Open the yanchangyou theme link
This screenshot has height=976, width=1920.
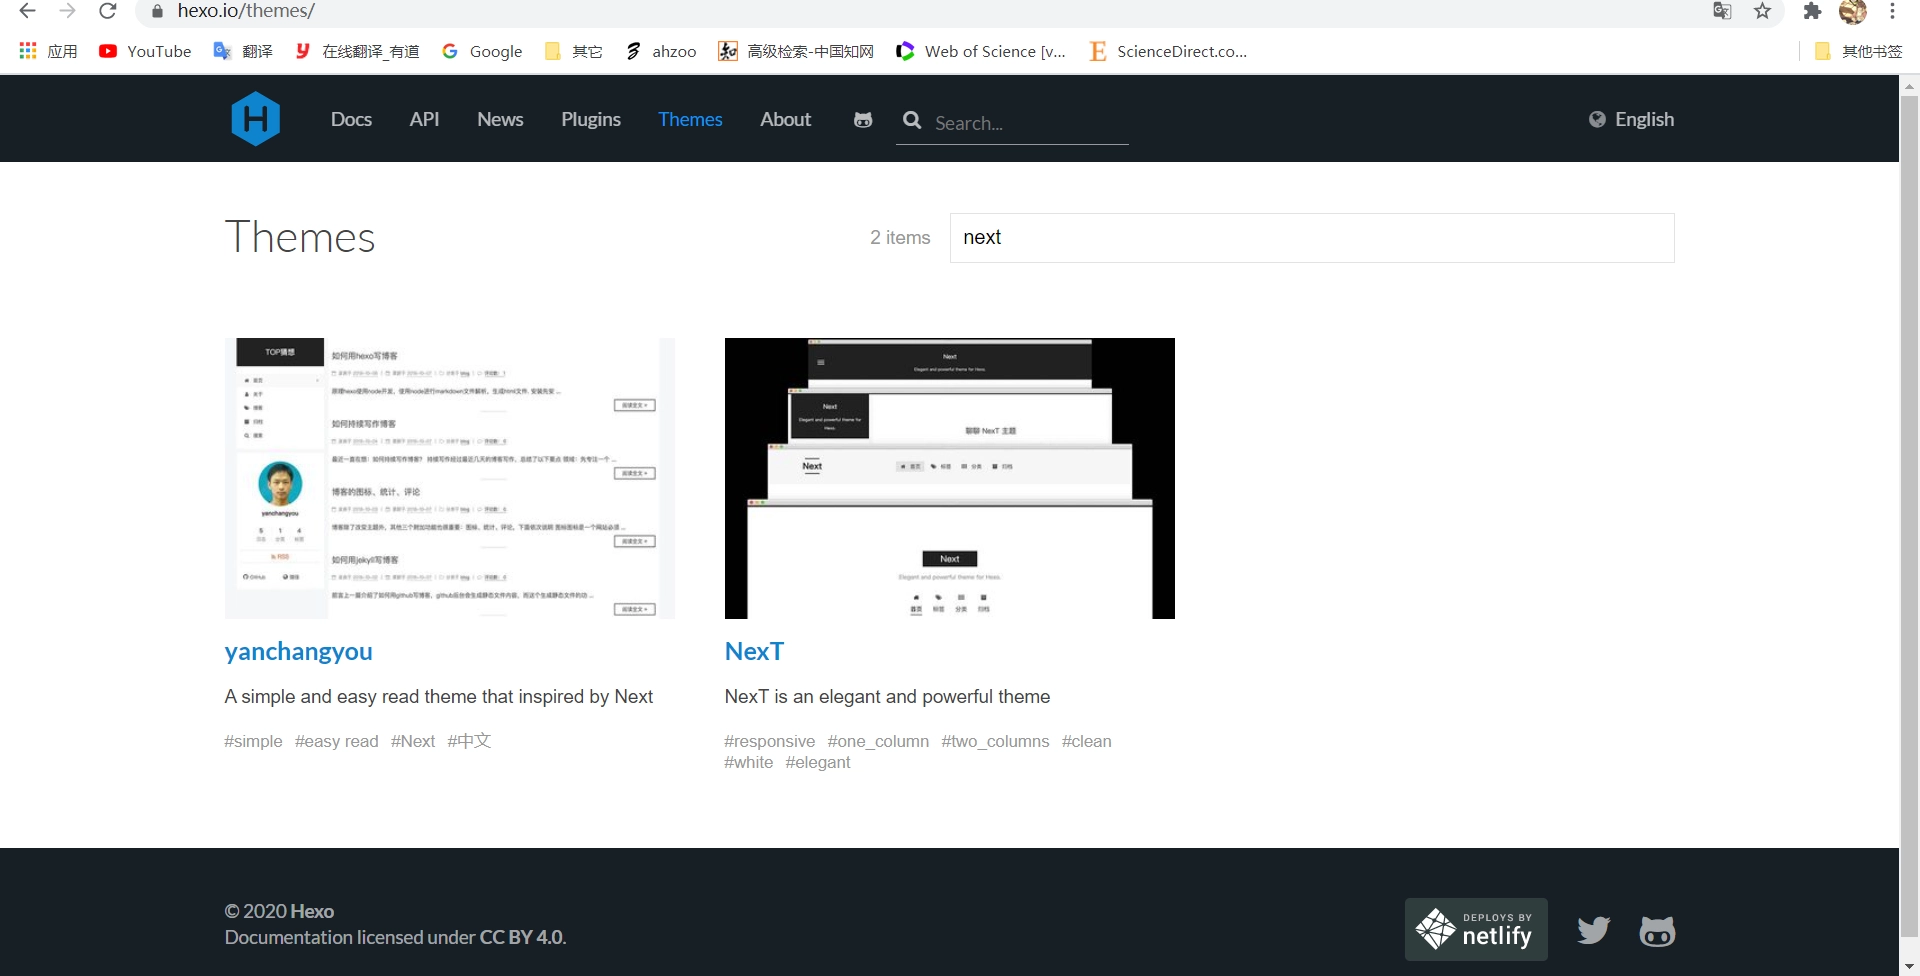pos(298,651)
